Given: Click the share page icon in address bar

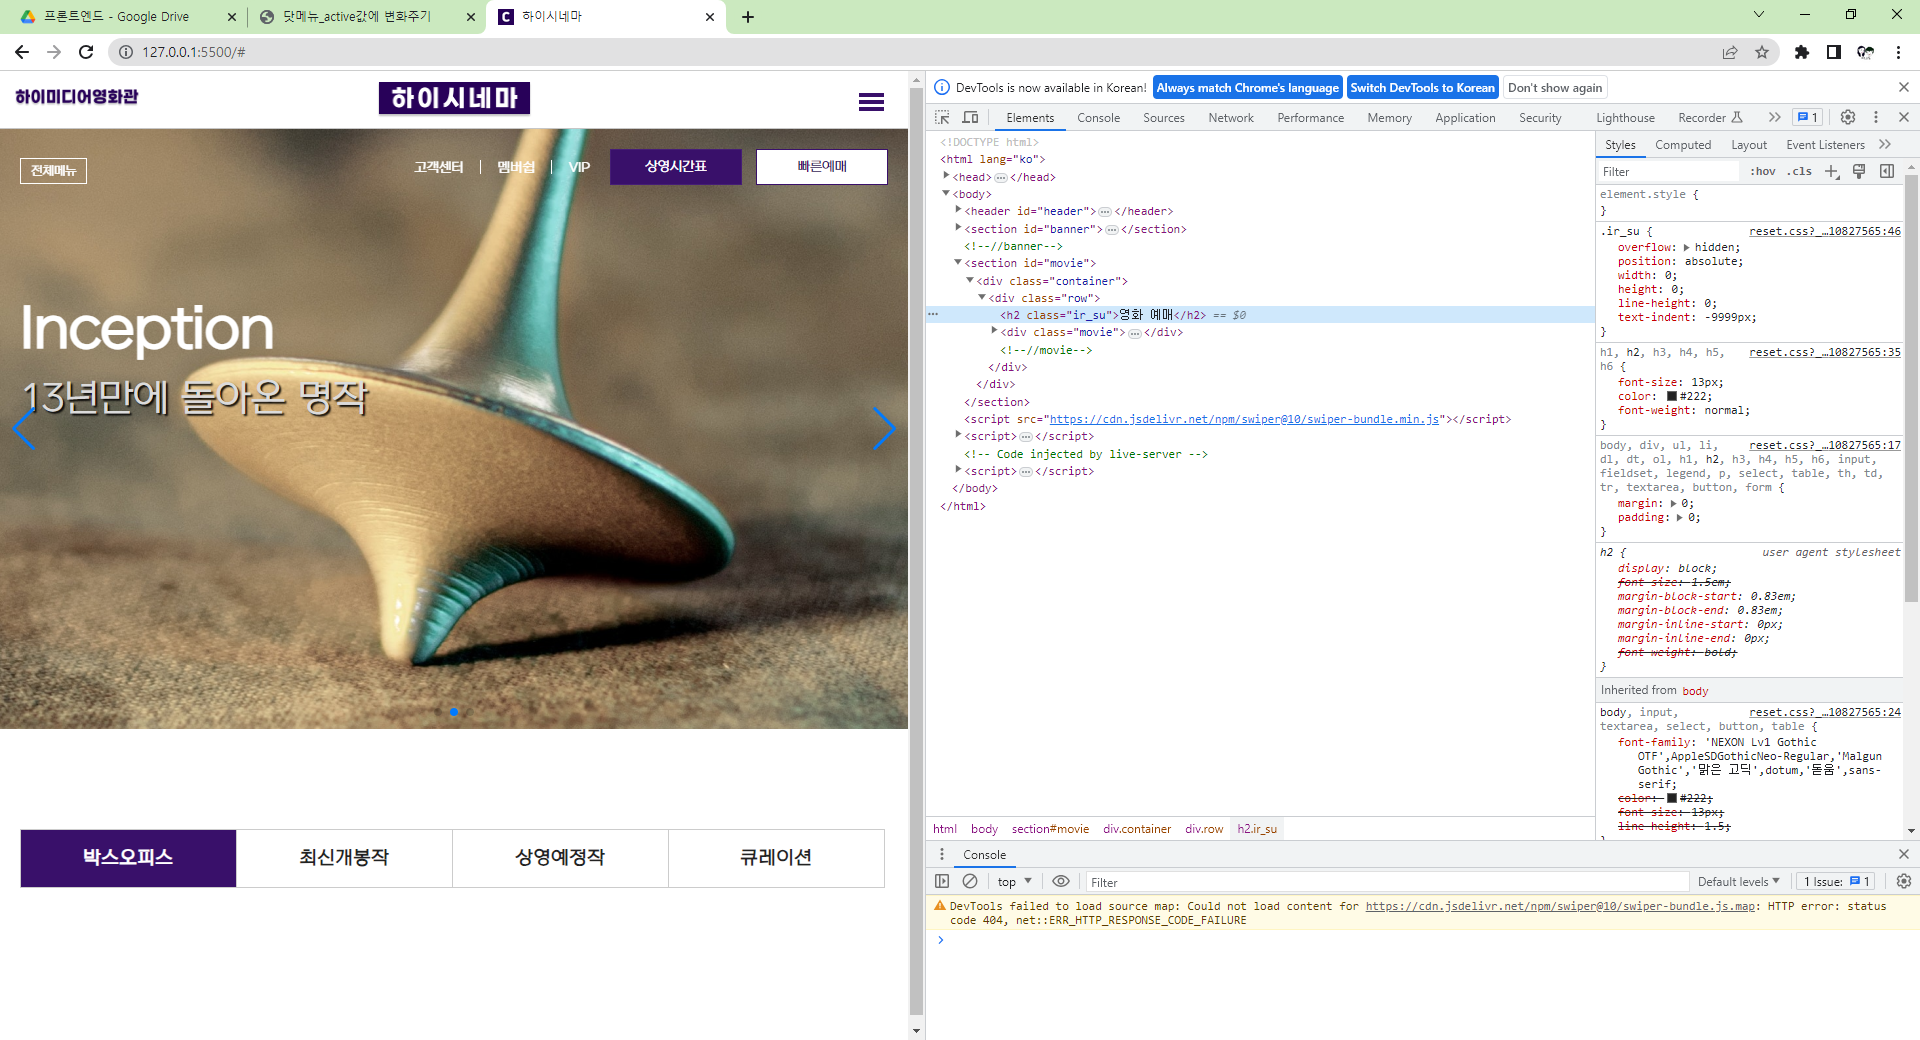Looking at the screenshot, I should tap(1730, 52).
